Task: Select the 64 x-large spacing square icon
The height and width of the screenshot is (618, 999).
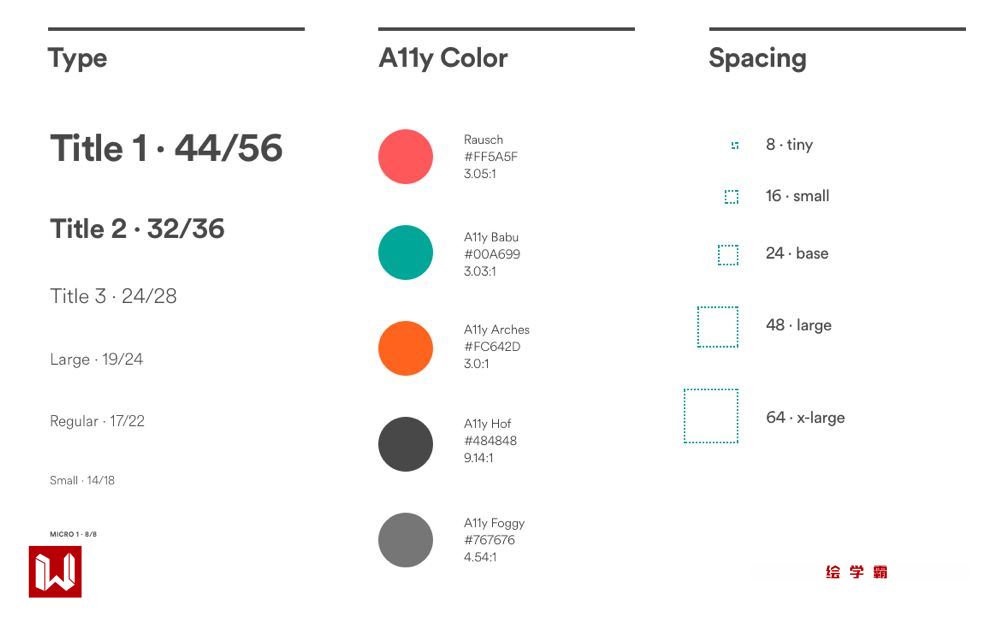Action: (711, 416)
